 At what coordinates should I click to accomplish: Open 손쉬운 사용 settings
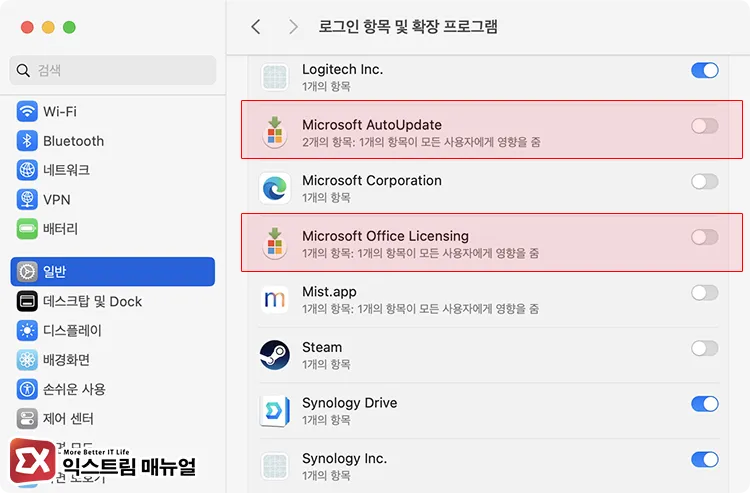pyautogui.click(x=113, y=389)
